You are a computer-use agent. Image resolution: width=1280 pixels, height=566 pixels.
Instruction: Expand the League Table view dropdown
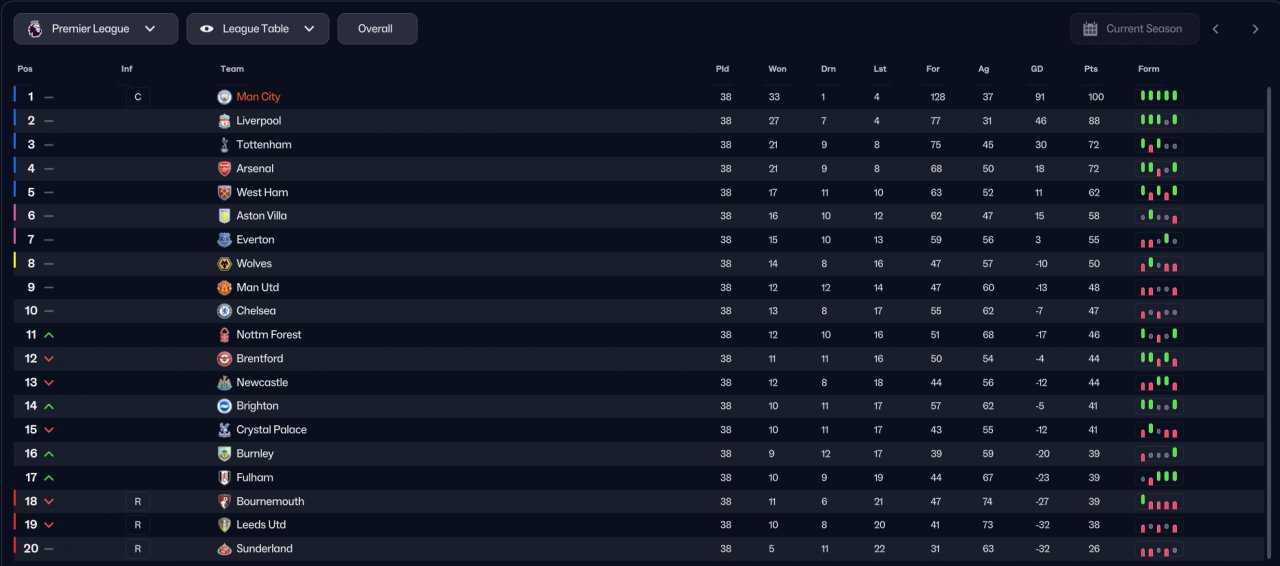pyautogui.click(x=257, y=29)
